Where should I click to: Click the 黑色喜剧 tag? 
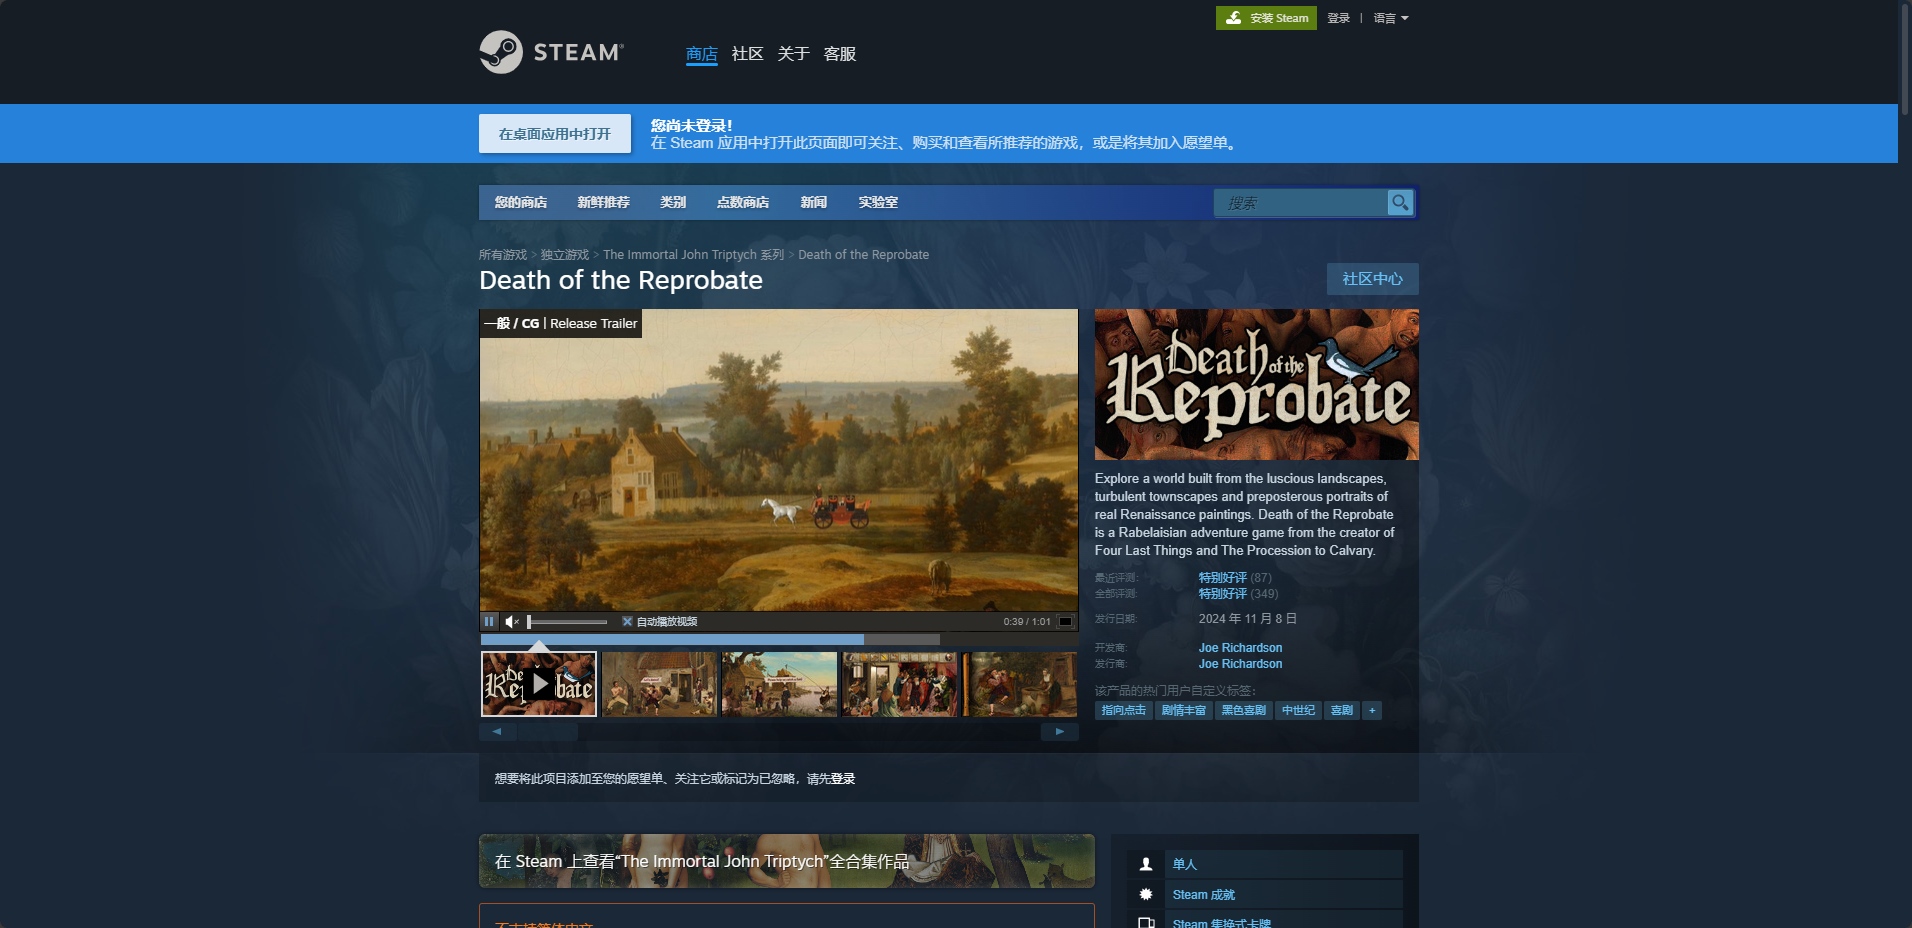coord(1244,710)
